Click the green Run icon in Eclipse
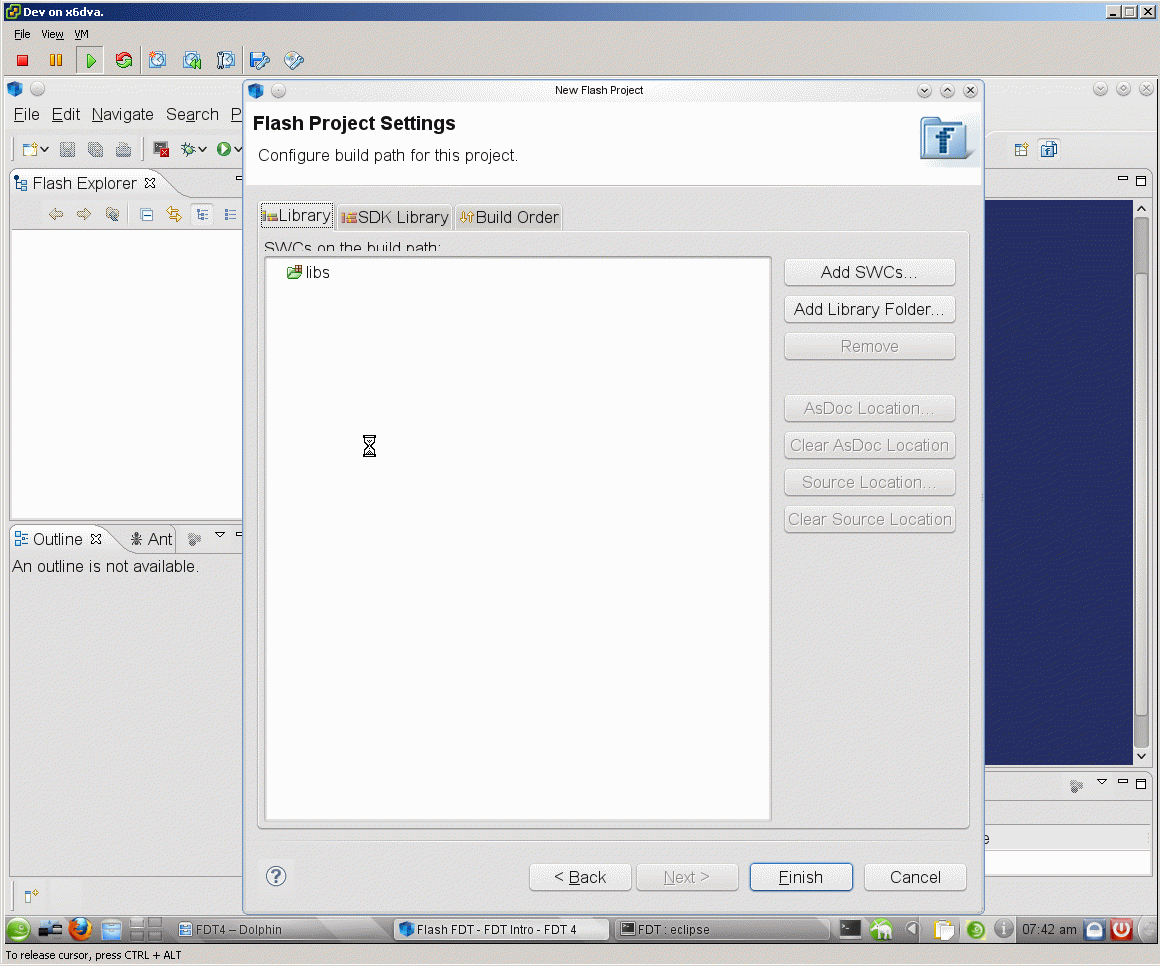The height and width of the screenshot is (966, 1160). [223, 149]
